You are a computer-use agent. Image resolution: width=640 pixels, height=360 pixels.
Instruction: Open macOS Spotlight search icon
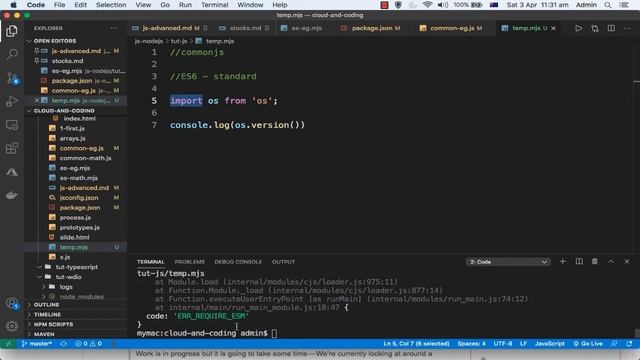pyautogui.click(x=608, y=5)
